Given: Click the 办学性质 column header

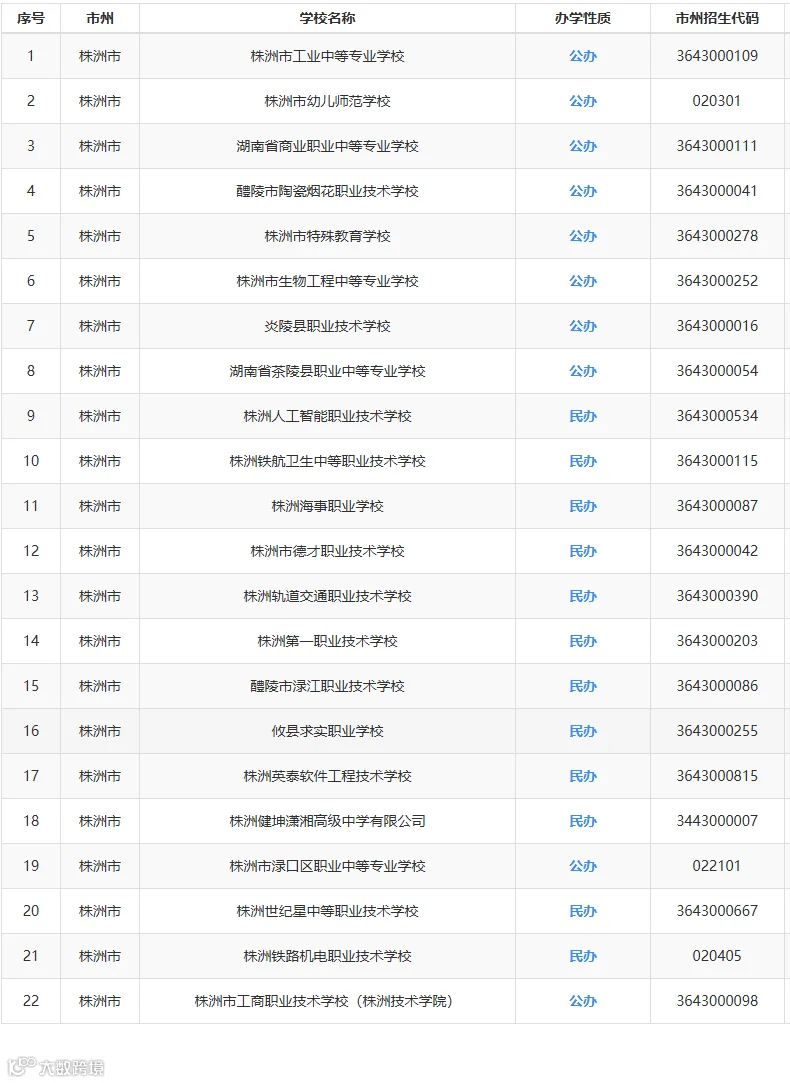Looking at the screenshot, I should pyautogui.click(x=583, y=19).
